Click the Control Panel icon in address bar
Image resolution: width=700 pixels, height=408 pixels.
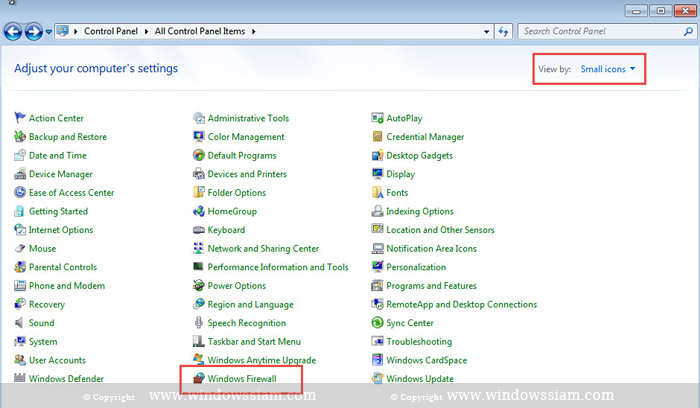[62, 31]
